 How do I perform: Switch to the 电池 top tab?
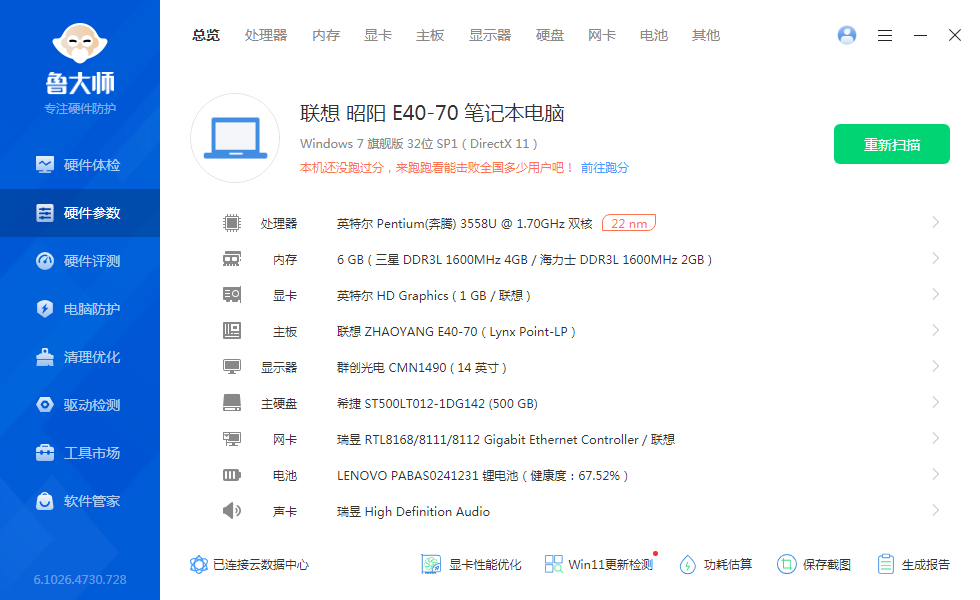[x=654, y=36]
